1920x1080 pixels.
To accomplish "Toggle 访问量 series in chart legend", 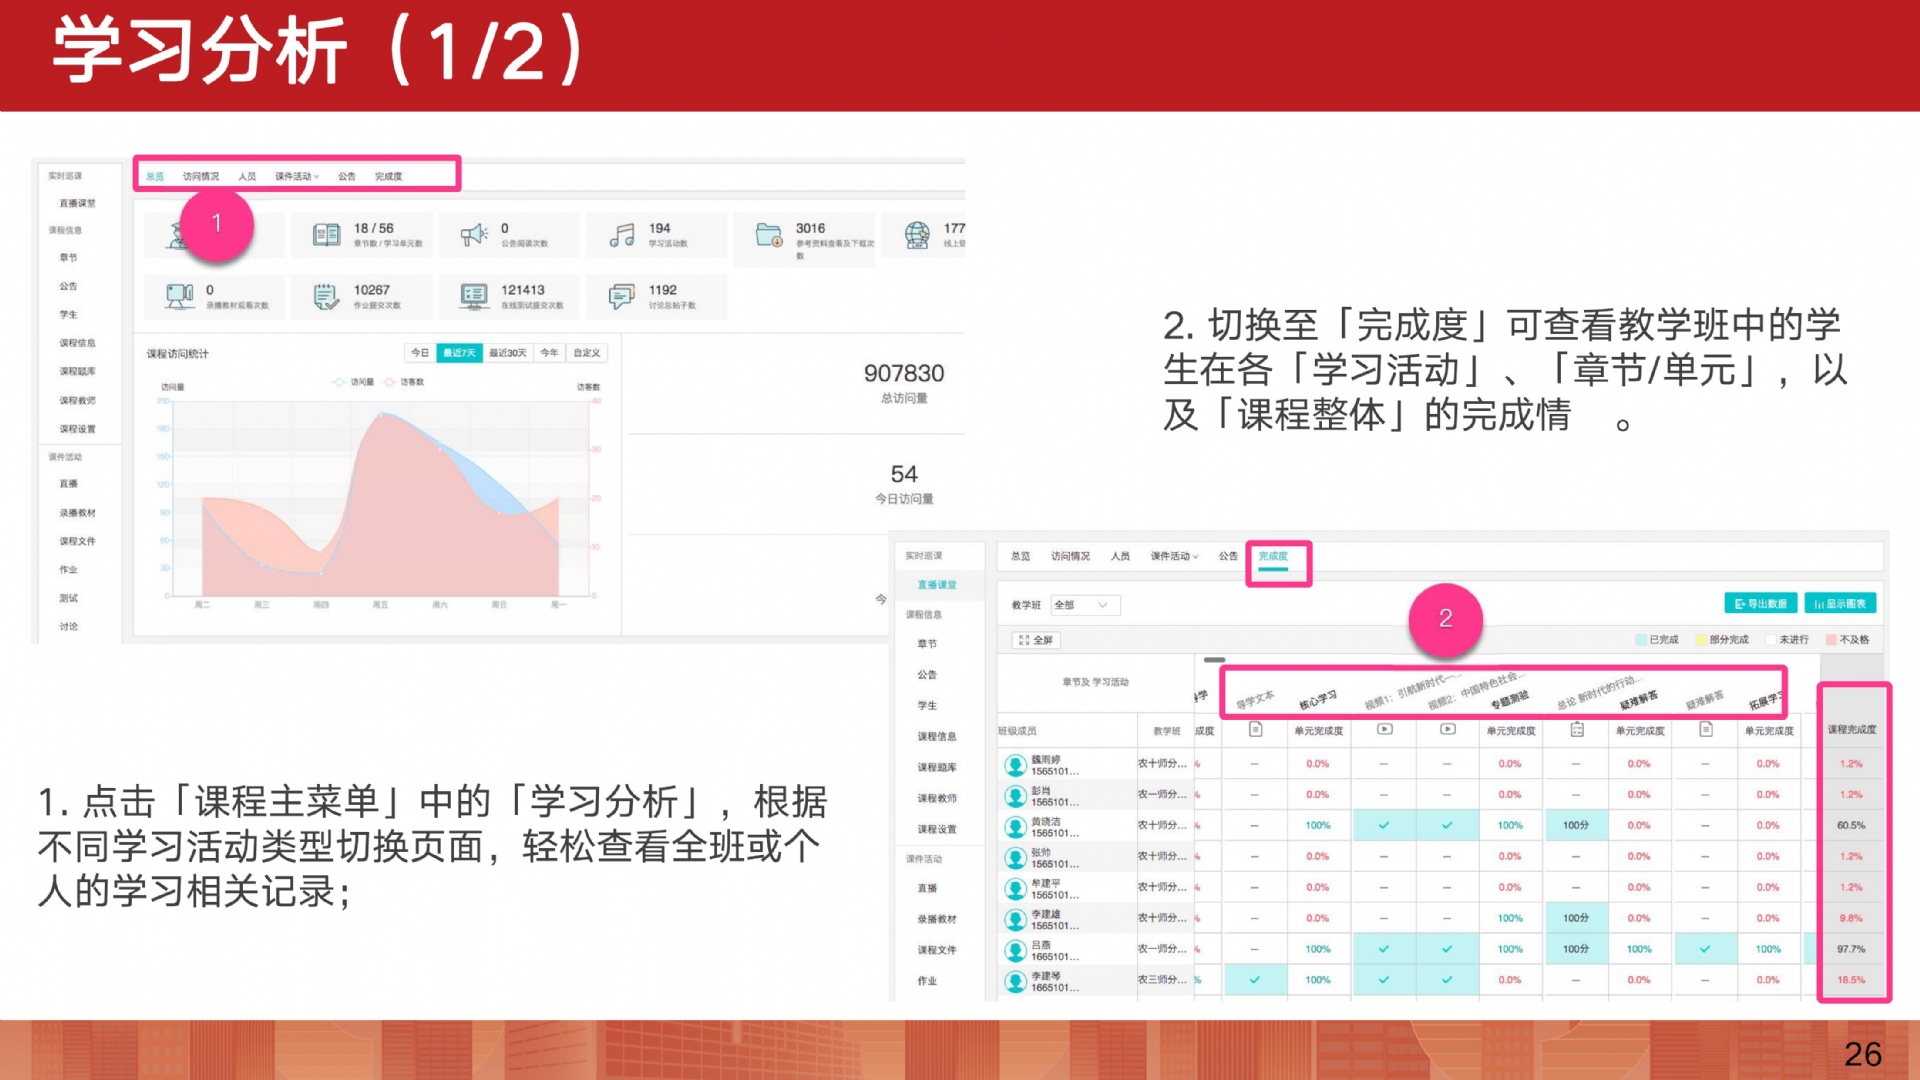I will [353, 382].
